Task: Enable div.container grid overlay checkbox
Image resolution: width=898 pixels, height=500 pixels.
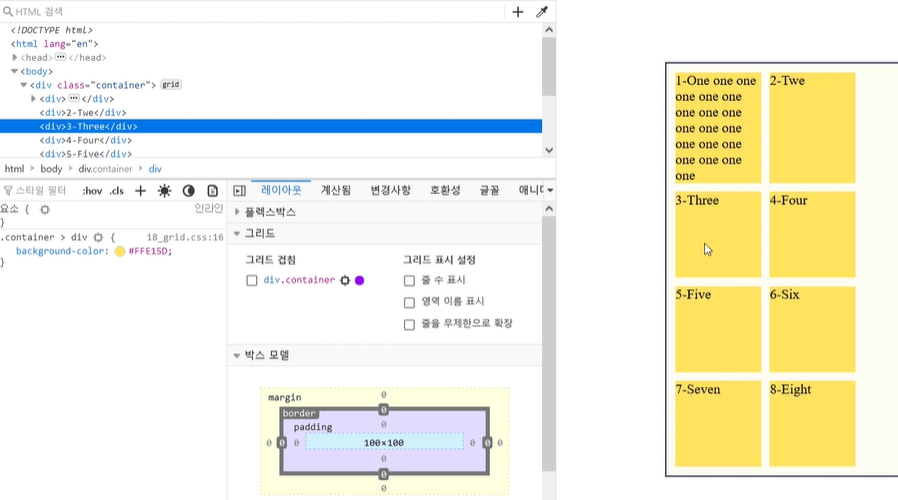Action: tap(251, 280)
